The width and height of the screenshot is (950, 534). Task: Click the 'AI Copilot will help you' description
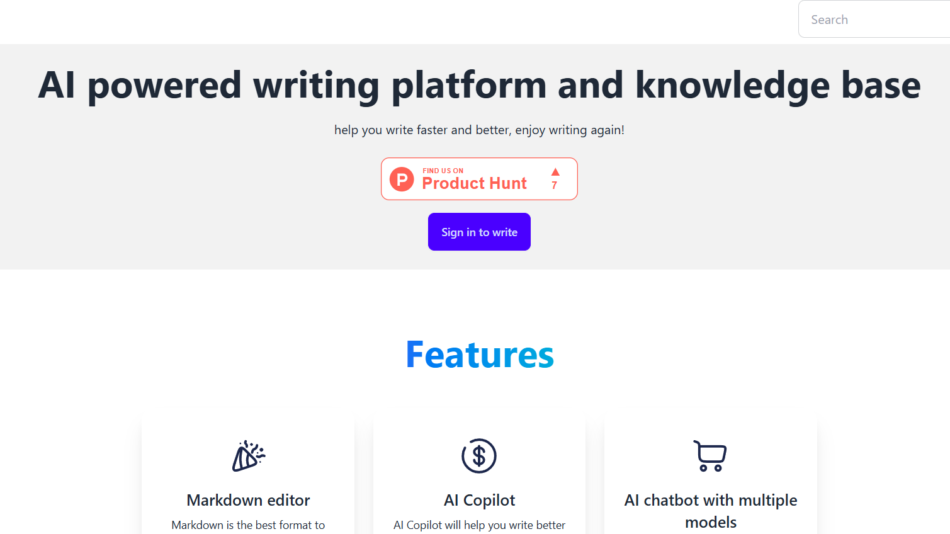click(479, 525)
